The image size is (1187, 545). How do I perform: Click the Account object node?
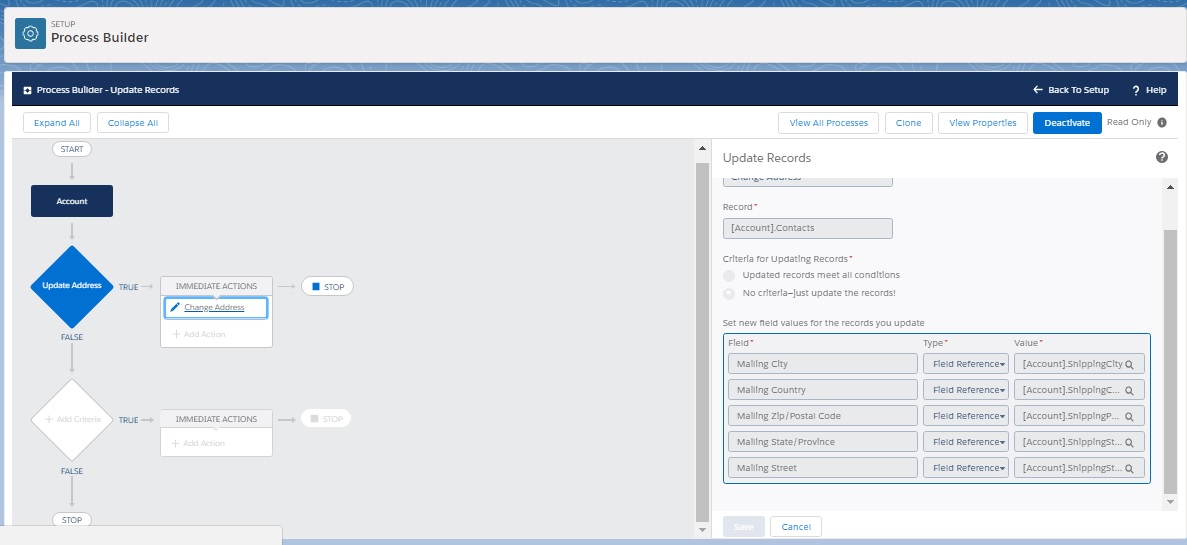(x=72, y=201)
